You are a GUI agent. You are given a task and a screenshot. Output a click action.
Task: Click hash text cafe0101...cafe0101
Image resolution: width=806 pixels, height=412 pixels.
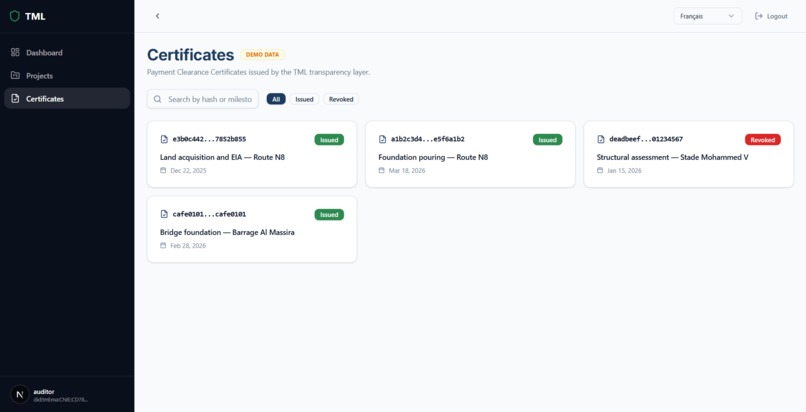click(x=209, y=214)
